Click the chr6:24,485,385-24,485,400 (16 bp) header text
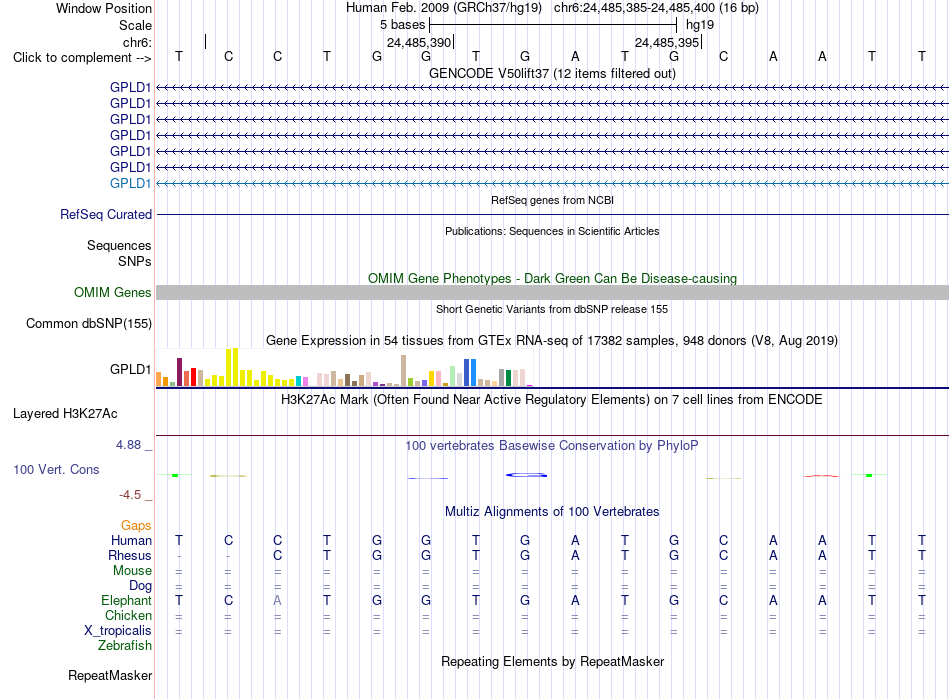Viewport: 950px width, 699px height. click(656, 8)
